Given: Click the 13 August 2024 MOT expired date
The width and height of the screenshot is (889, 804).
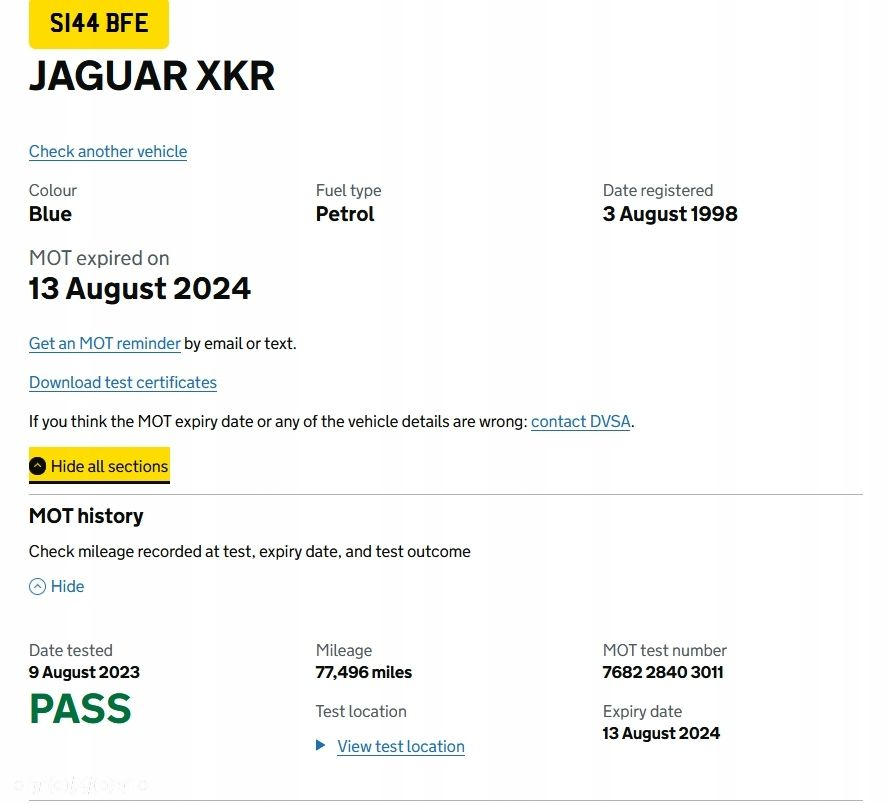Looking at the screenshot, I should pos(140,289).
